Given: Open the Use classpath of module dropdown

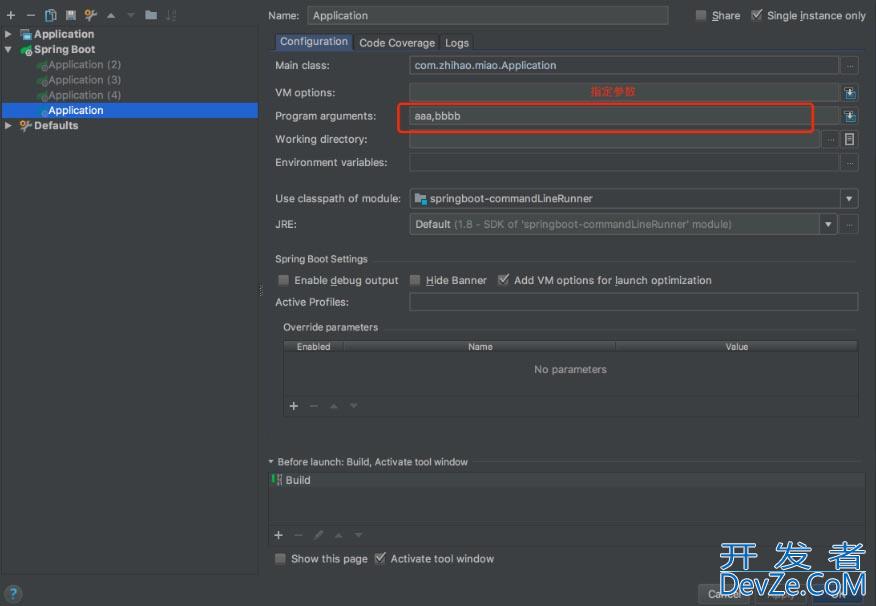Looking at the screenshot, I should click(849, 198).
